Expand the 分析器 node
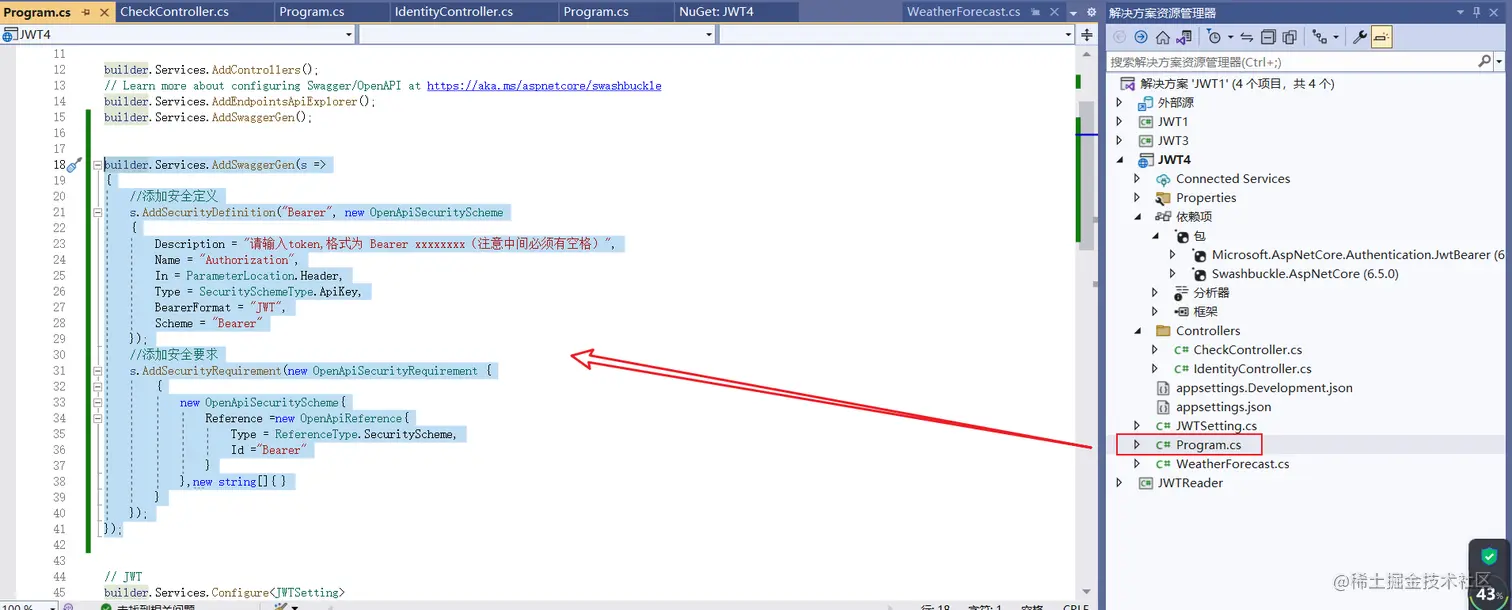This screenshot has width=1512, height=610. pos(1155,293)
